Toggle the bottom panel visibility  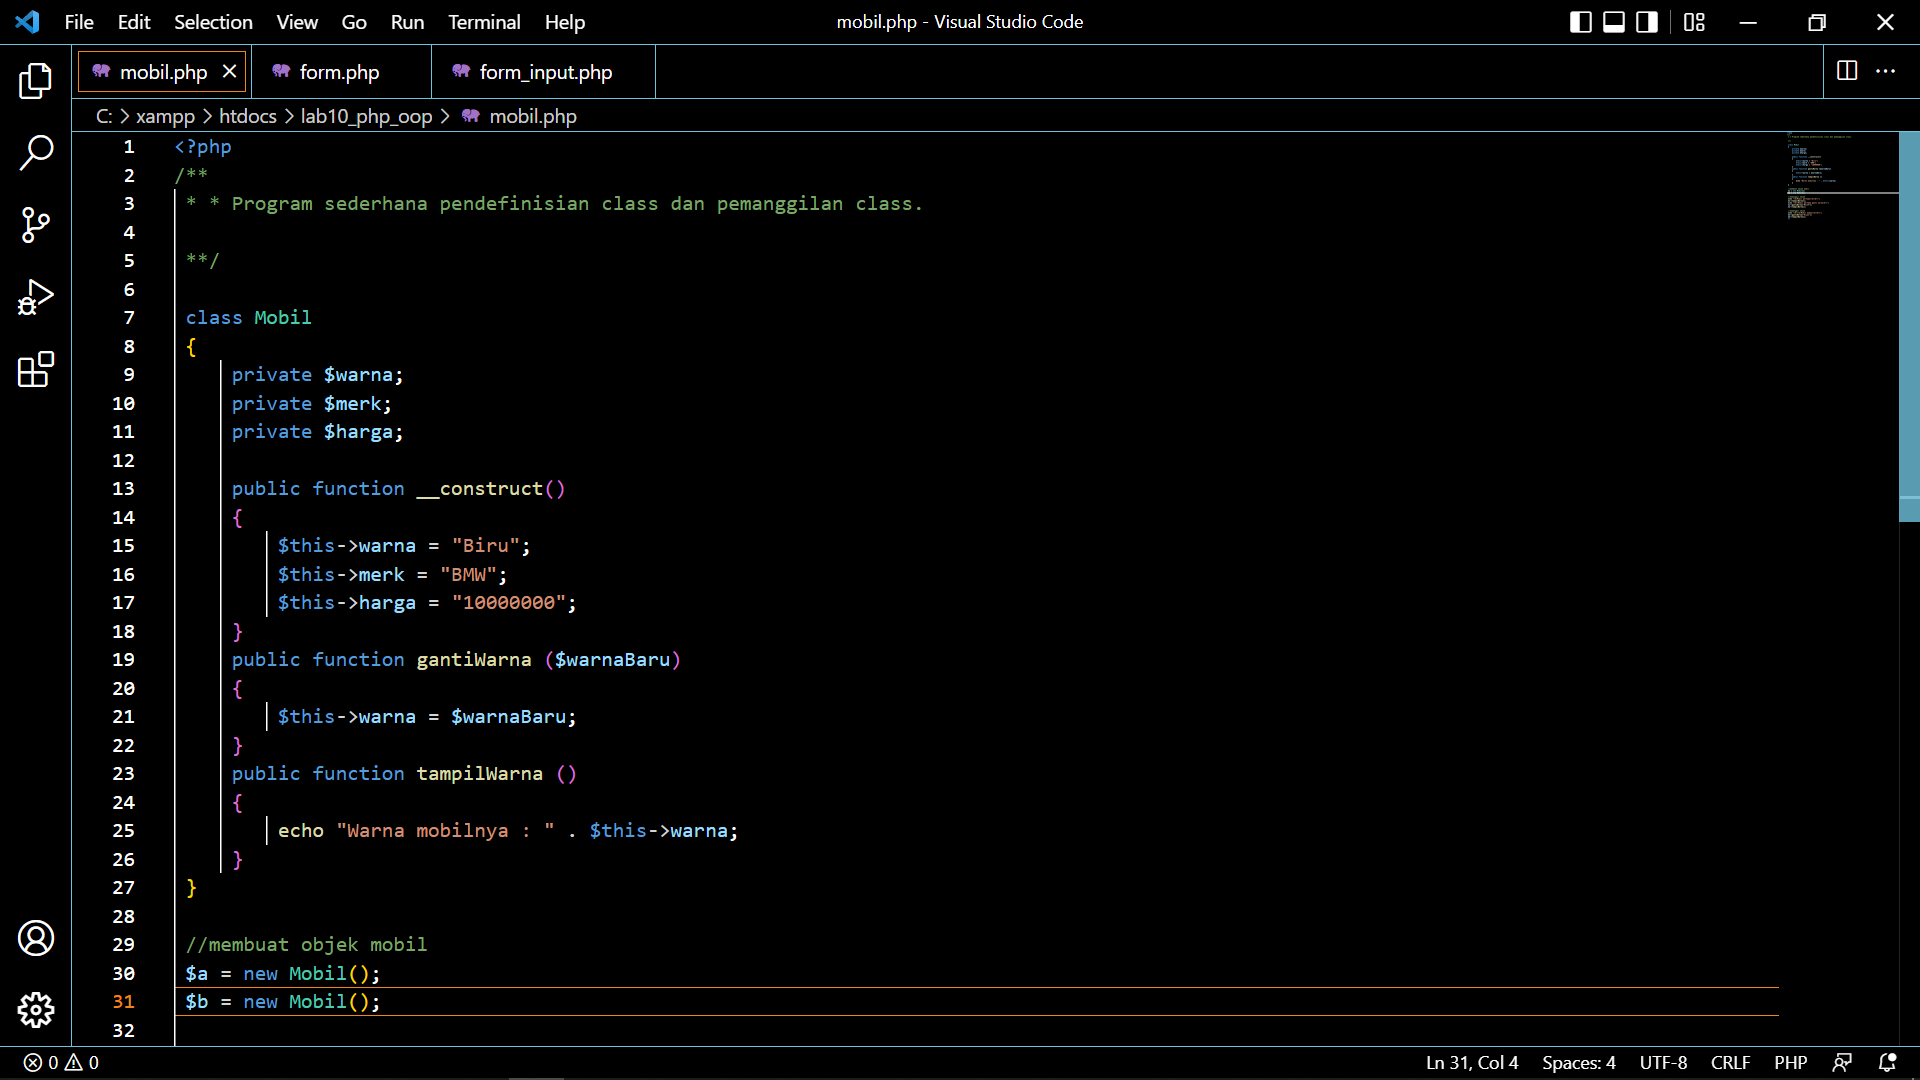click(x=1613, y=21)
